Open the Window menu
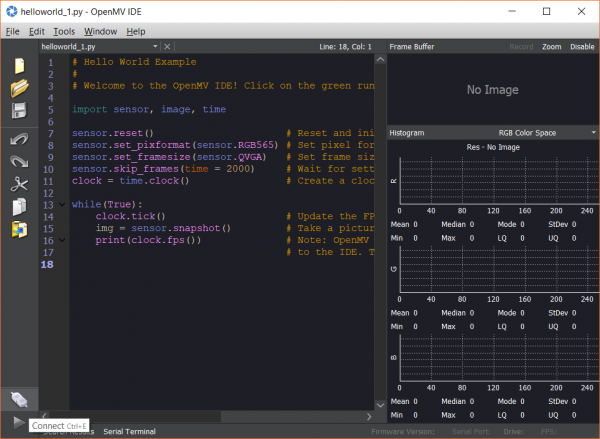Viewport: 600px width, 439px height. [101, 31]
